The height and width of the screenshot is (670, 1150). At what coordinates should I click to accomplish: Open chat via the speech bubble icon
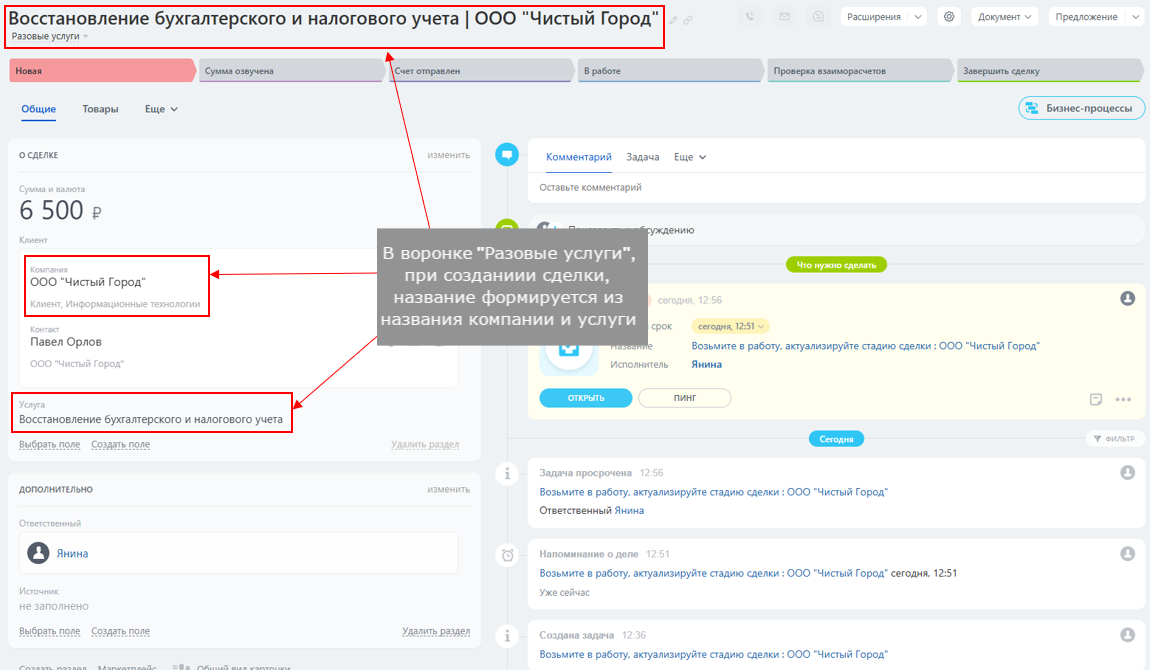(818, 16)
